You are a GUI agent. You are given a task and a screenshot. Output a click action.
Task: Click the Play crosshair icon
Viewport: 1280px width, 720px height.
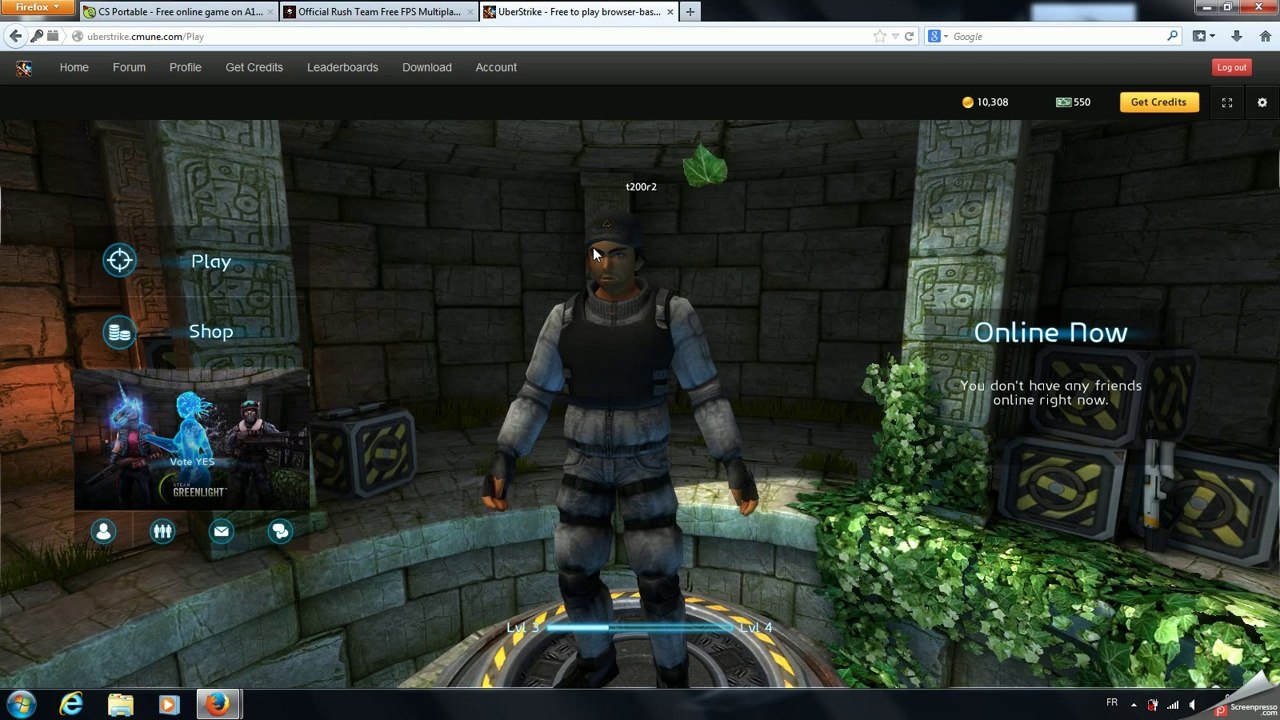[x=119, y=261]
